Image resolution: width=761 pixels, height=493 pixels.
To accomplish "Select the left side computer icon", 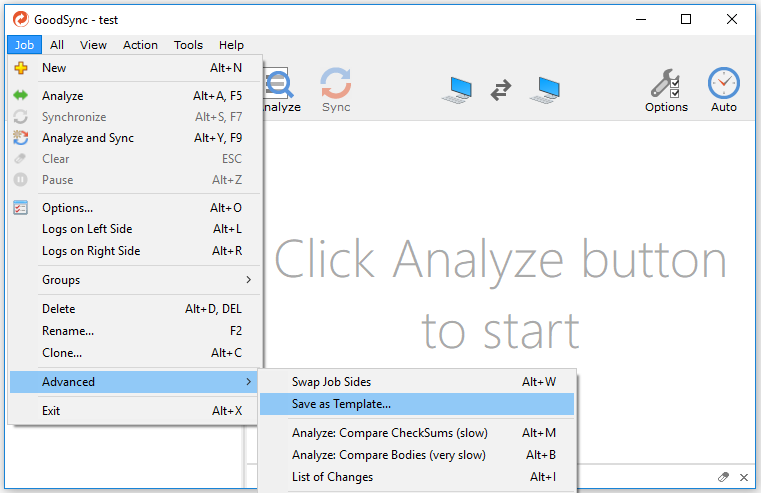I will click(x=458, y=90).
